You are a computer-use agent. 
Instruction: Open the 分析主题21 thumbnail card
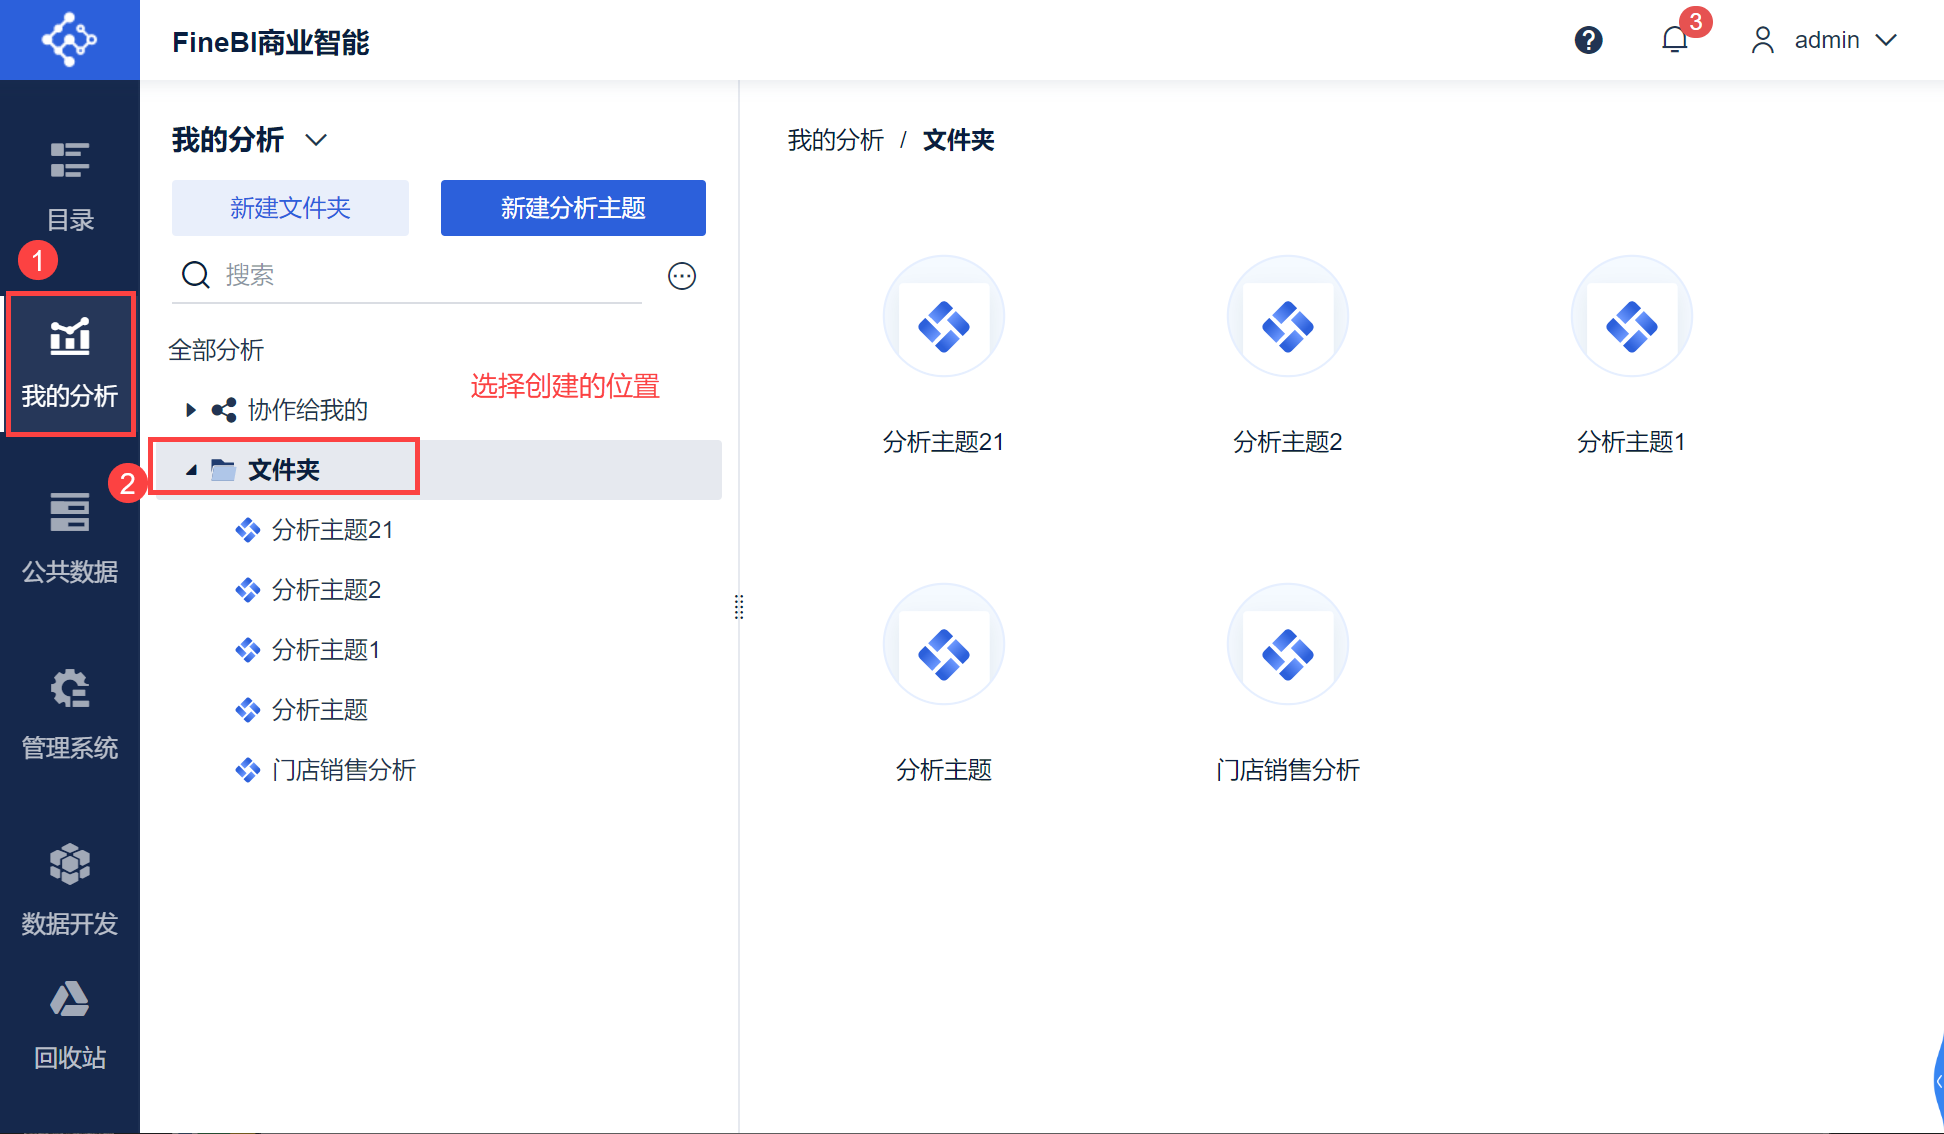(x=943, y=317)
